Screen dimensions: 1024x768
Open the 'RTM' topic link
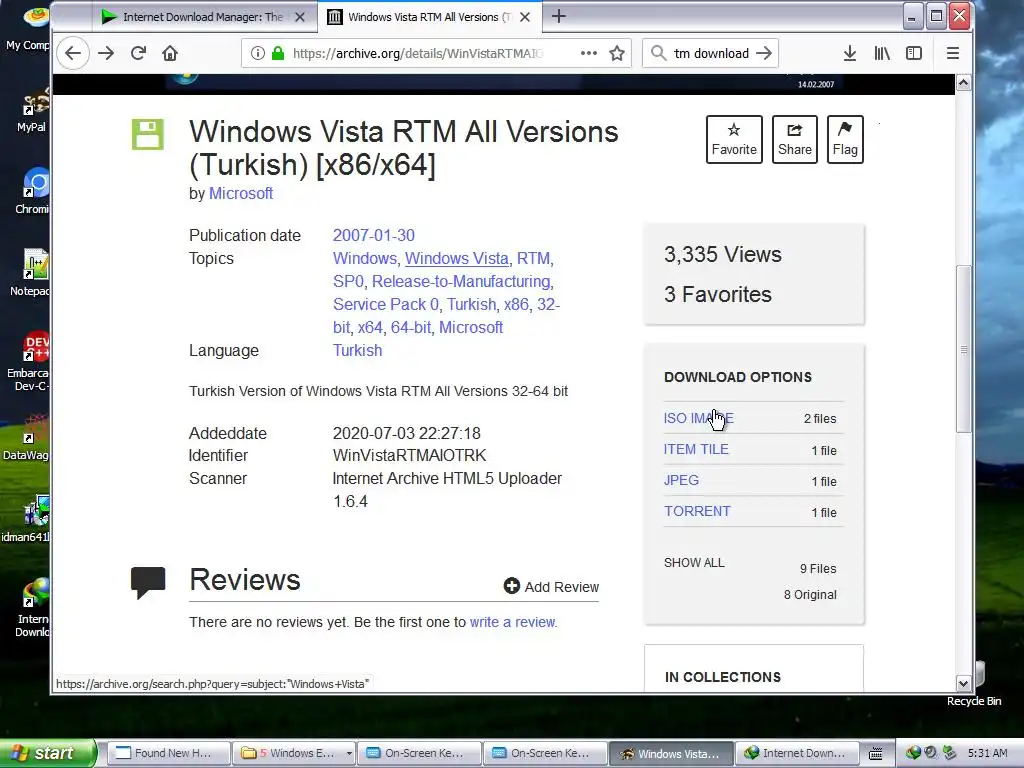(533, 259)
